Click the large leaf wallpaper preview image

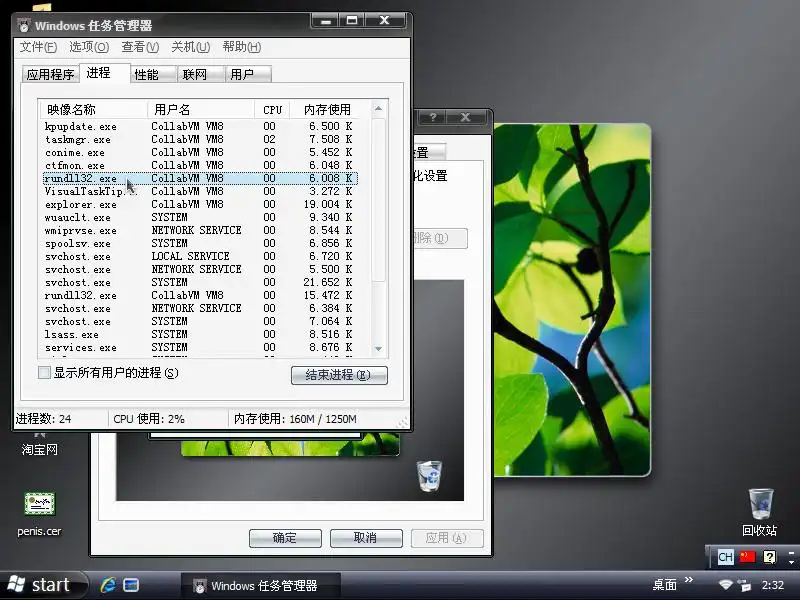[x=572, y=300]
